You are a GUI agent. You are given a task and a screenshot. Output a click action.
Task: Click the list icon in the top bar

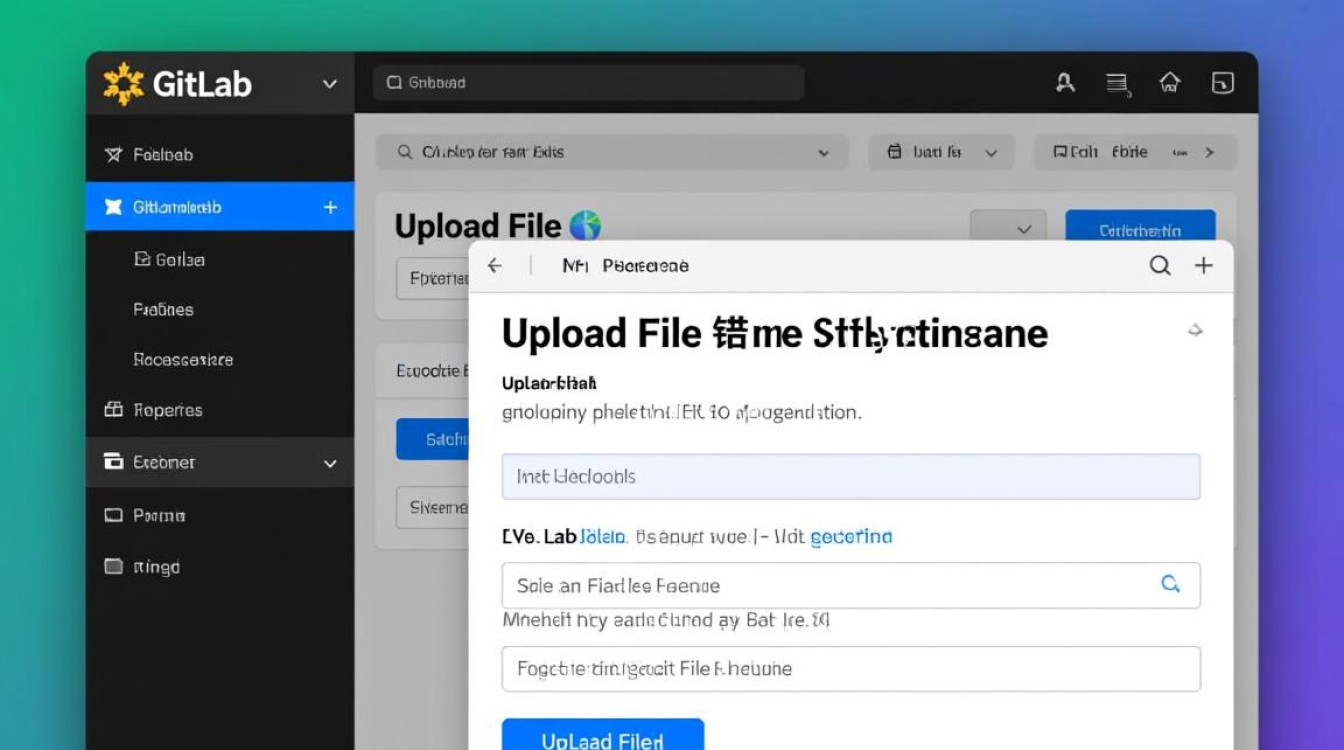(x=1118, y=84)
